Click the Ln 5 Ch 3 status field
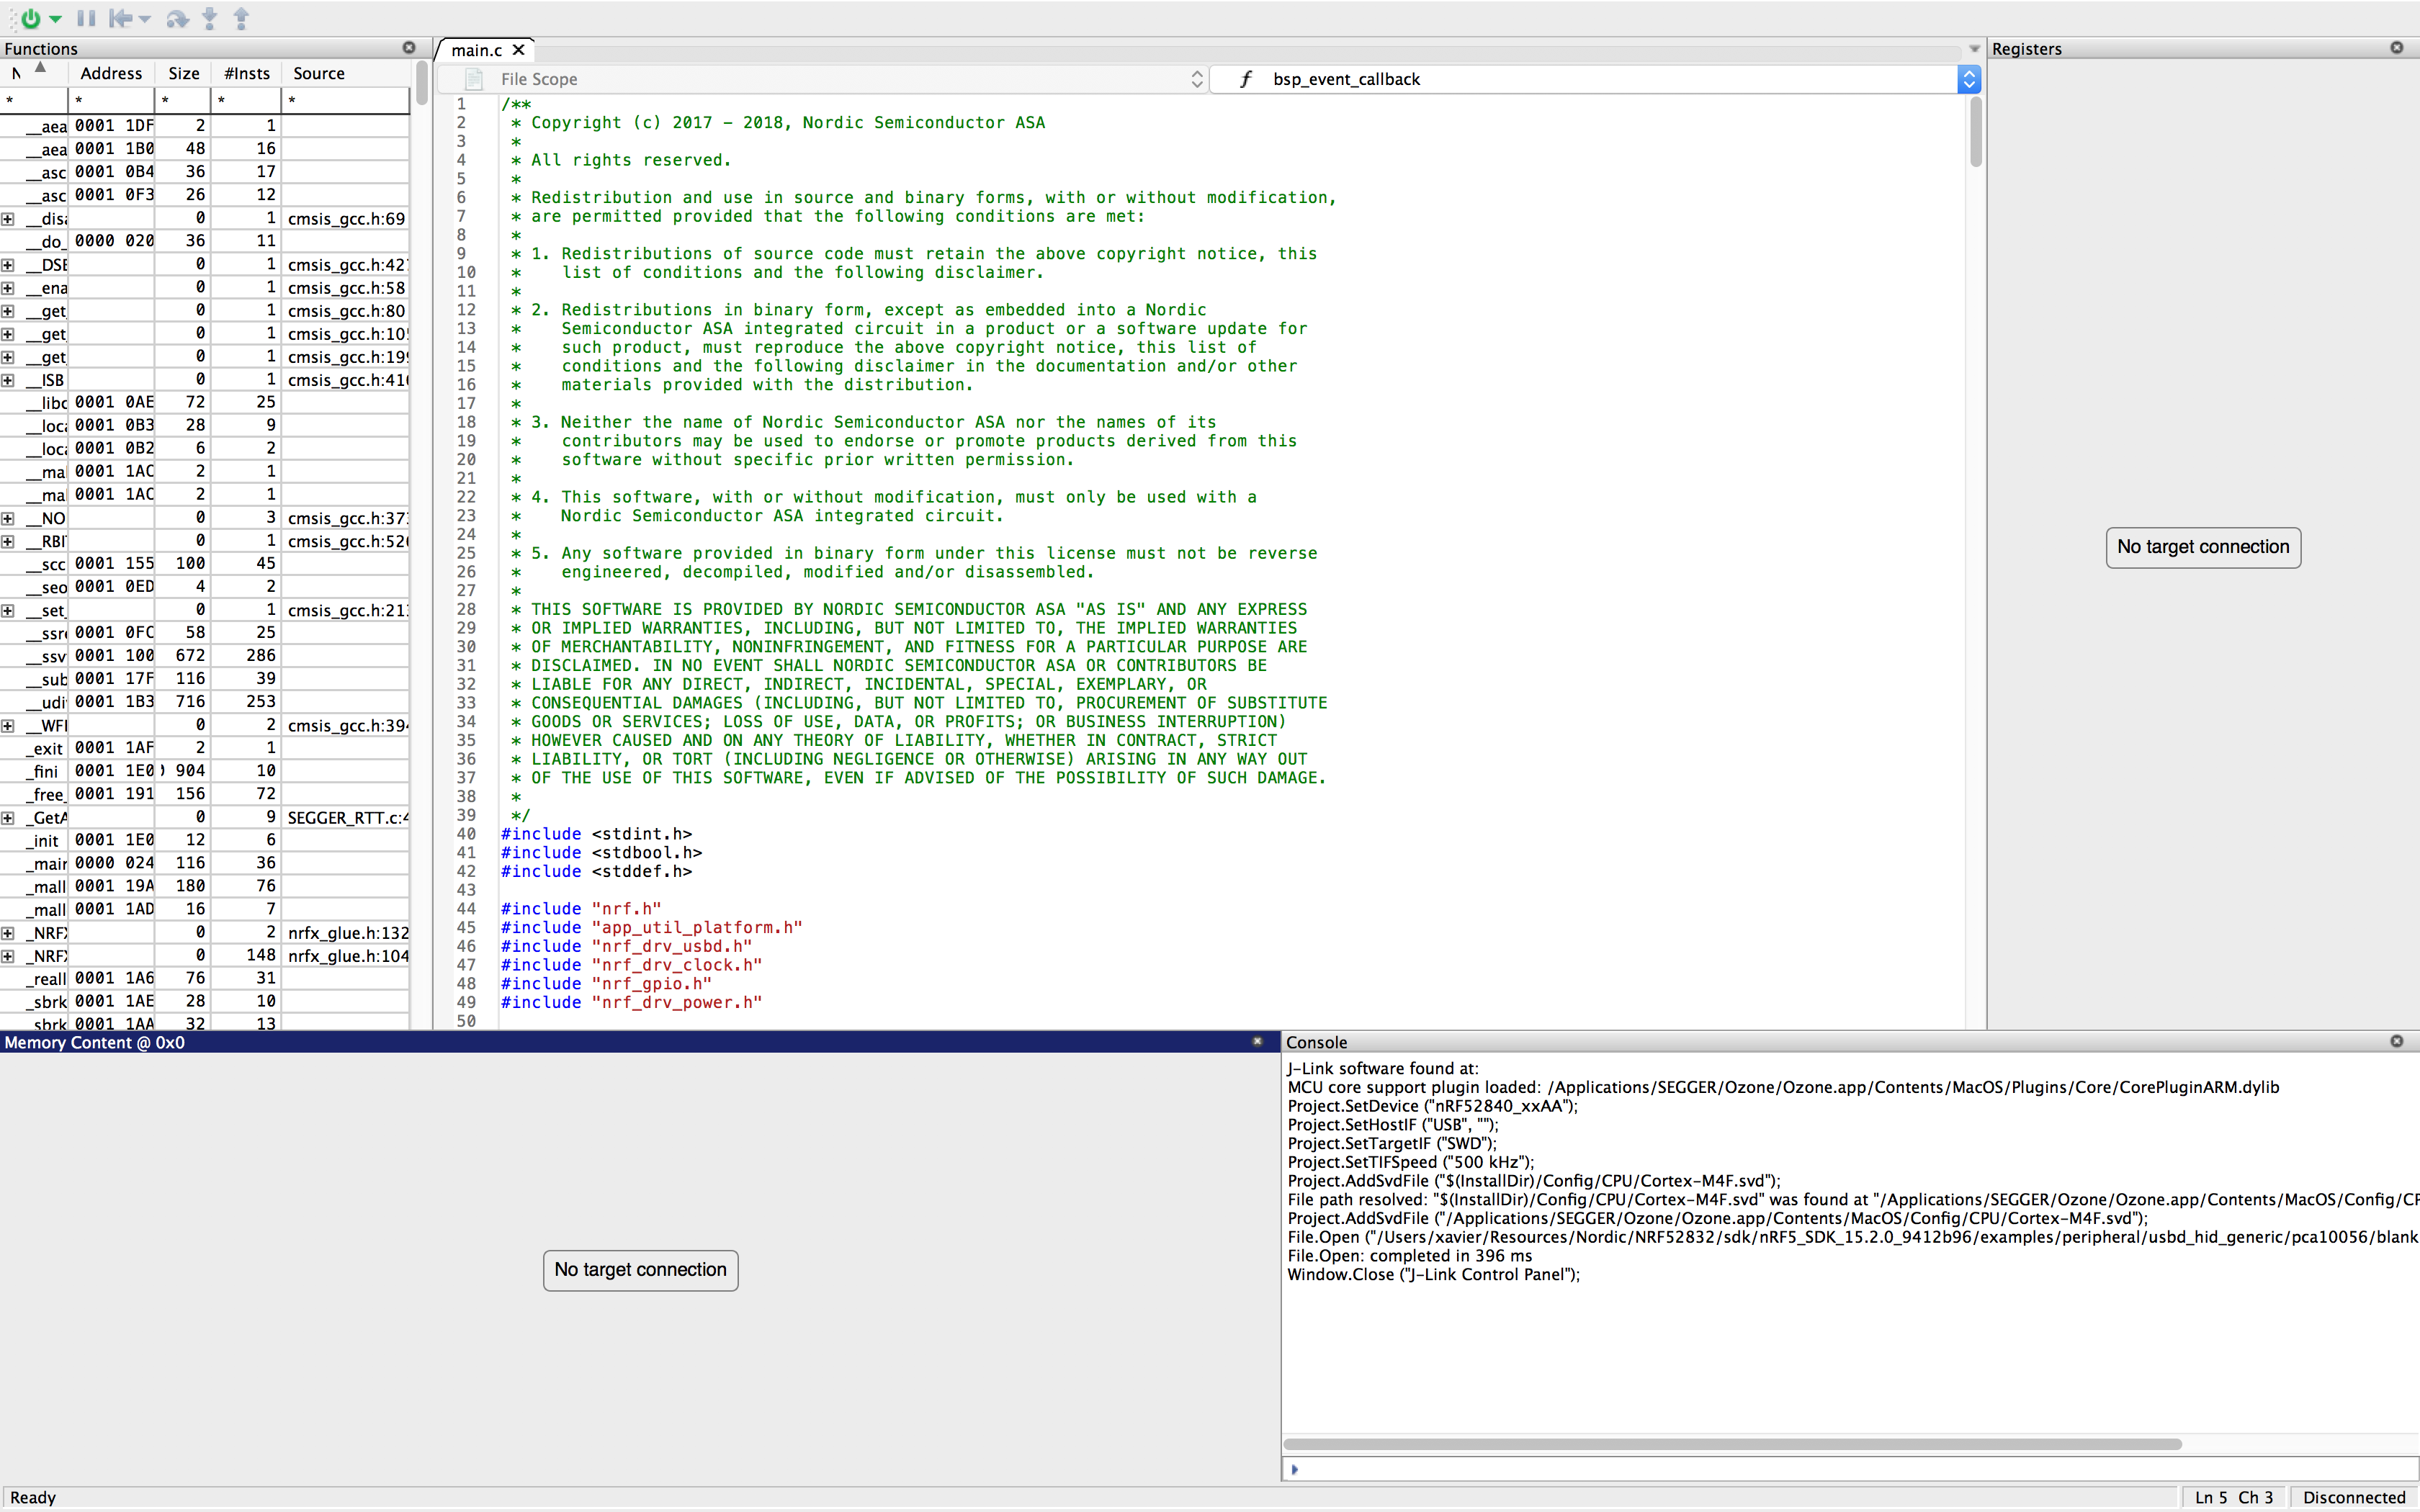Screen dimensions: 2420x1512 [x=2234, y=1497]
